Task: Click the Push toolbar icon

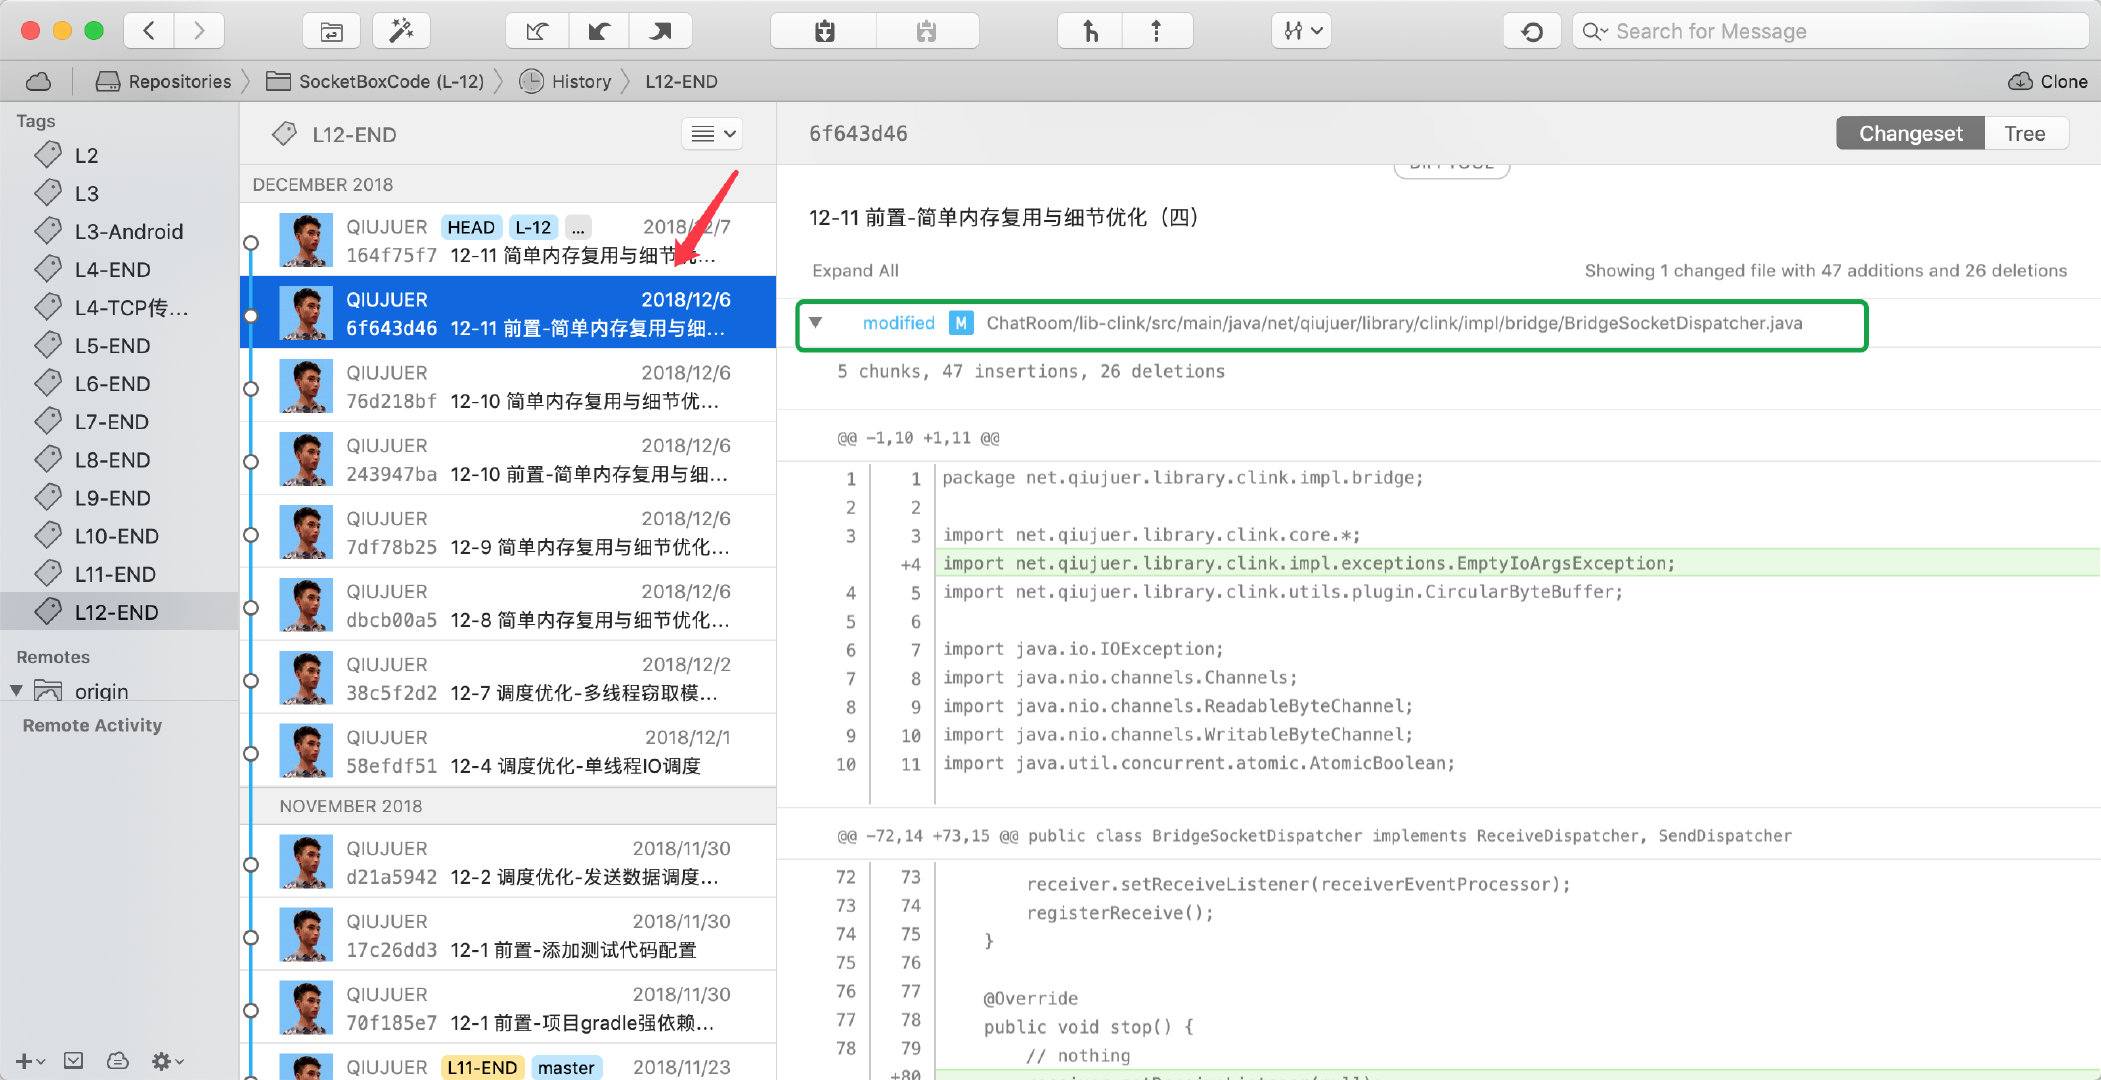Action: (660, 31)
